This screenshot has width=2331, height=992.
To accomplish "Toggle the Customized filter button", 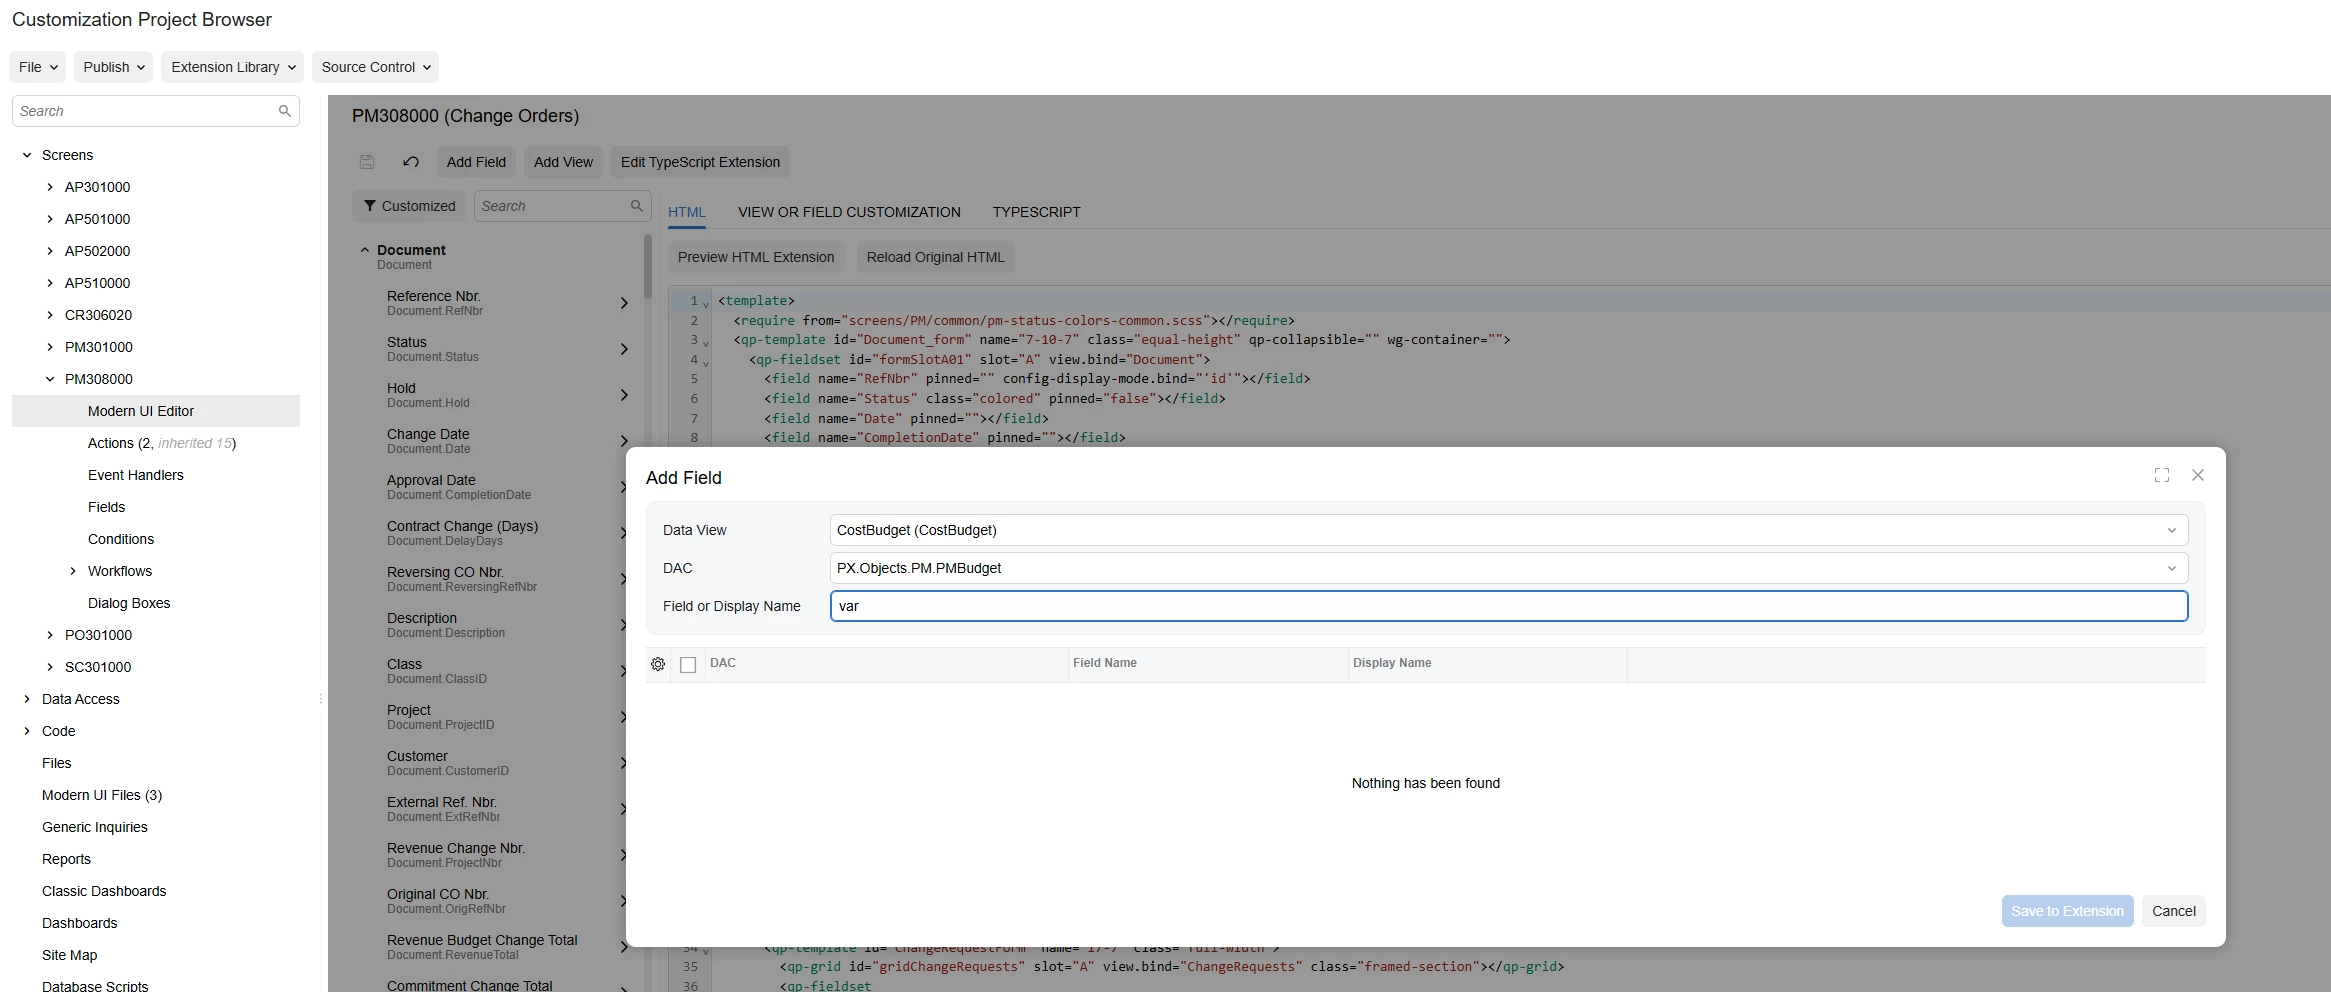I will [409, 206].
